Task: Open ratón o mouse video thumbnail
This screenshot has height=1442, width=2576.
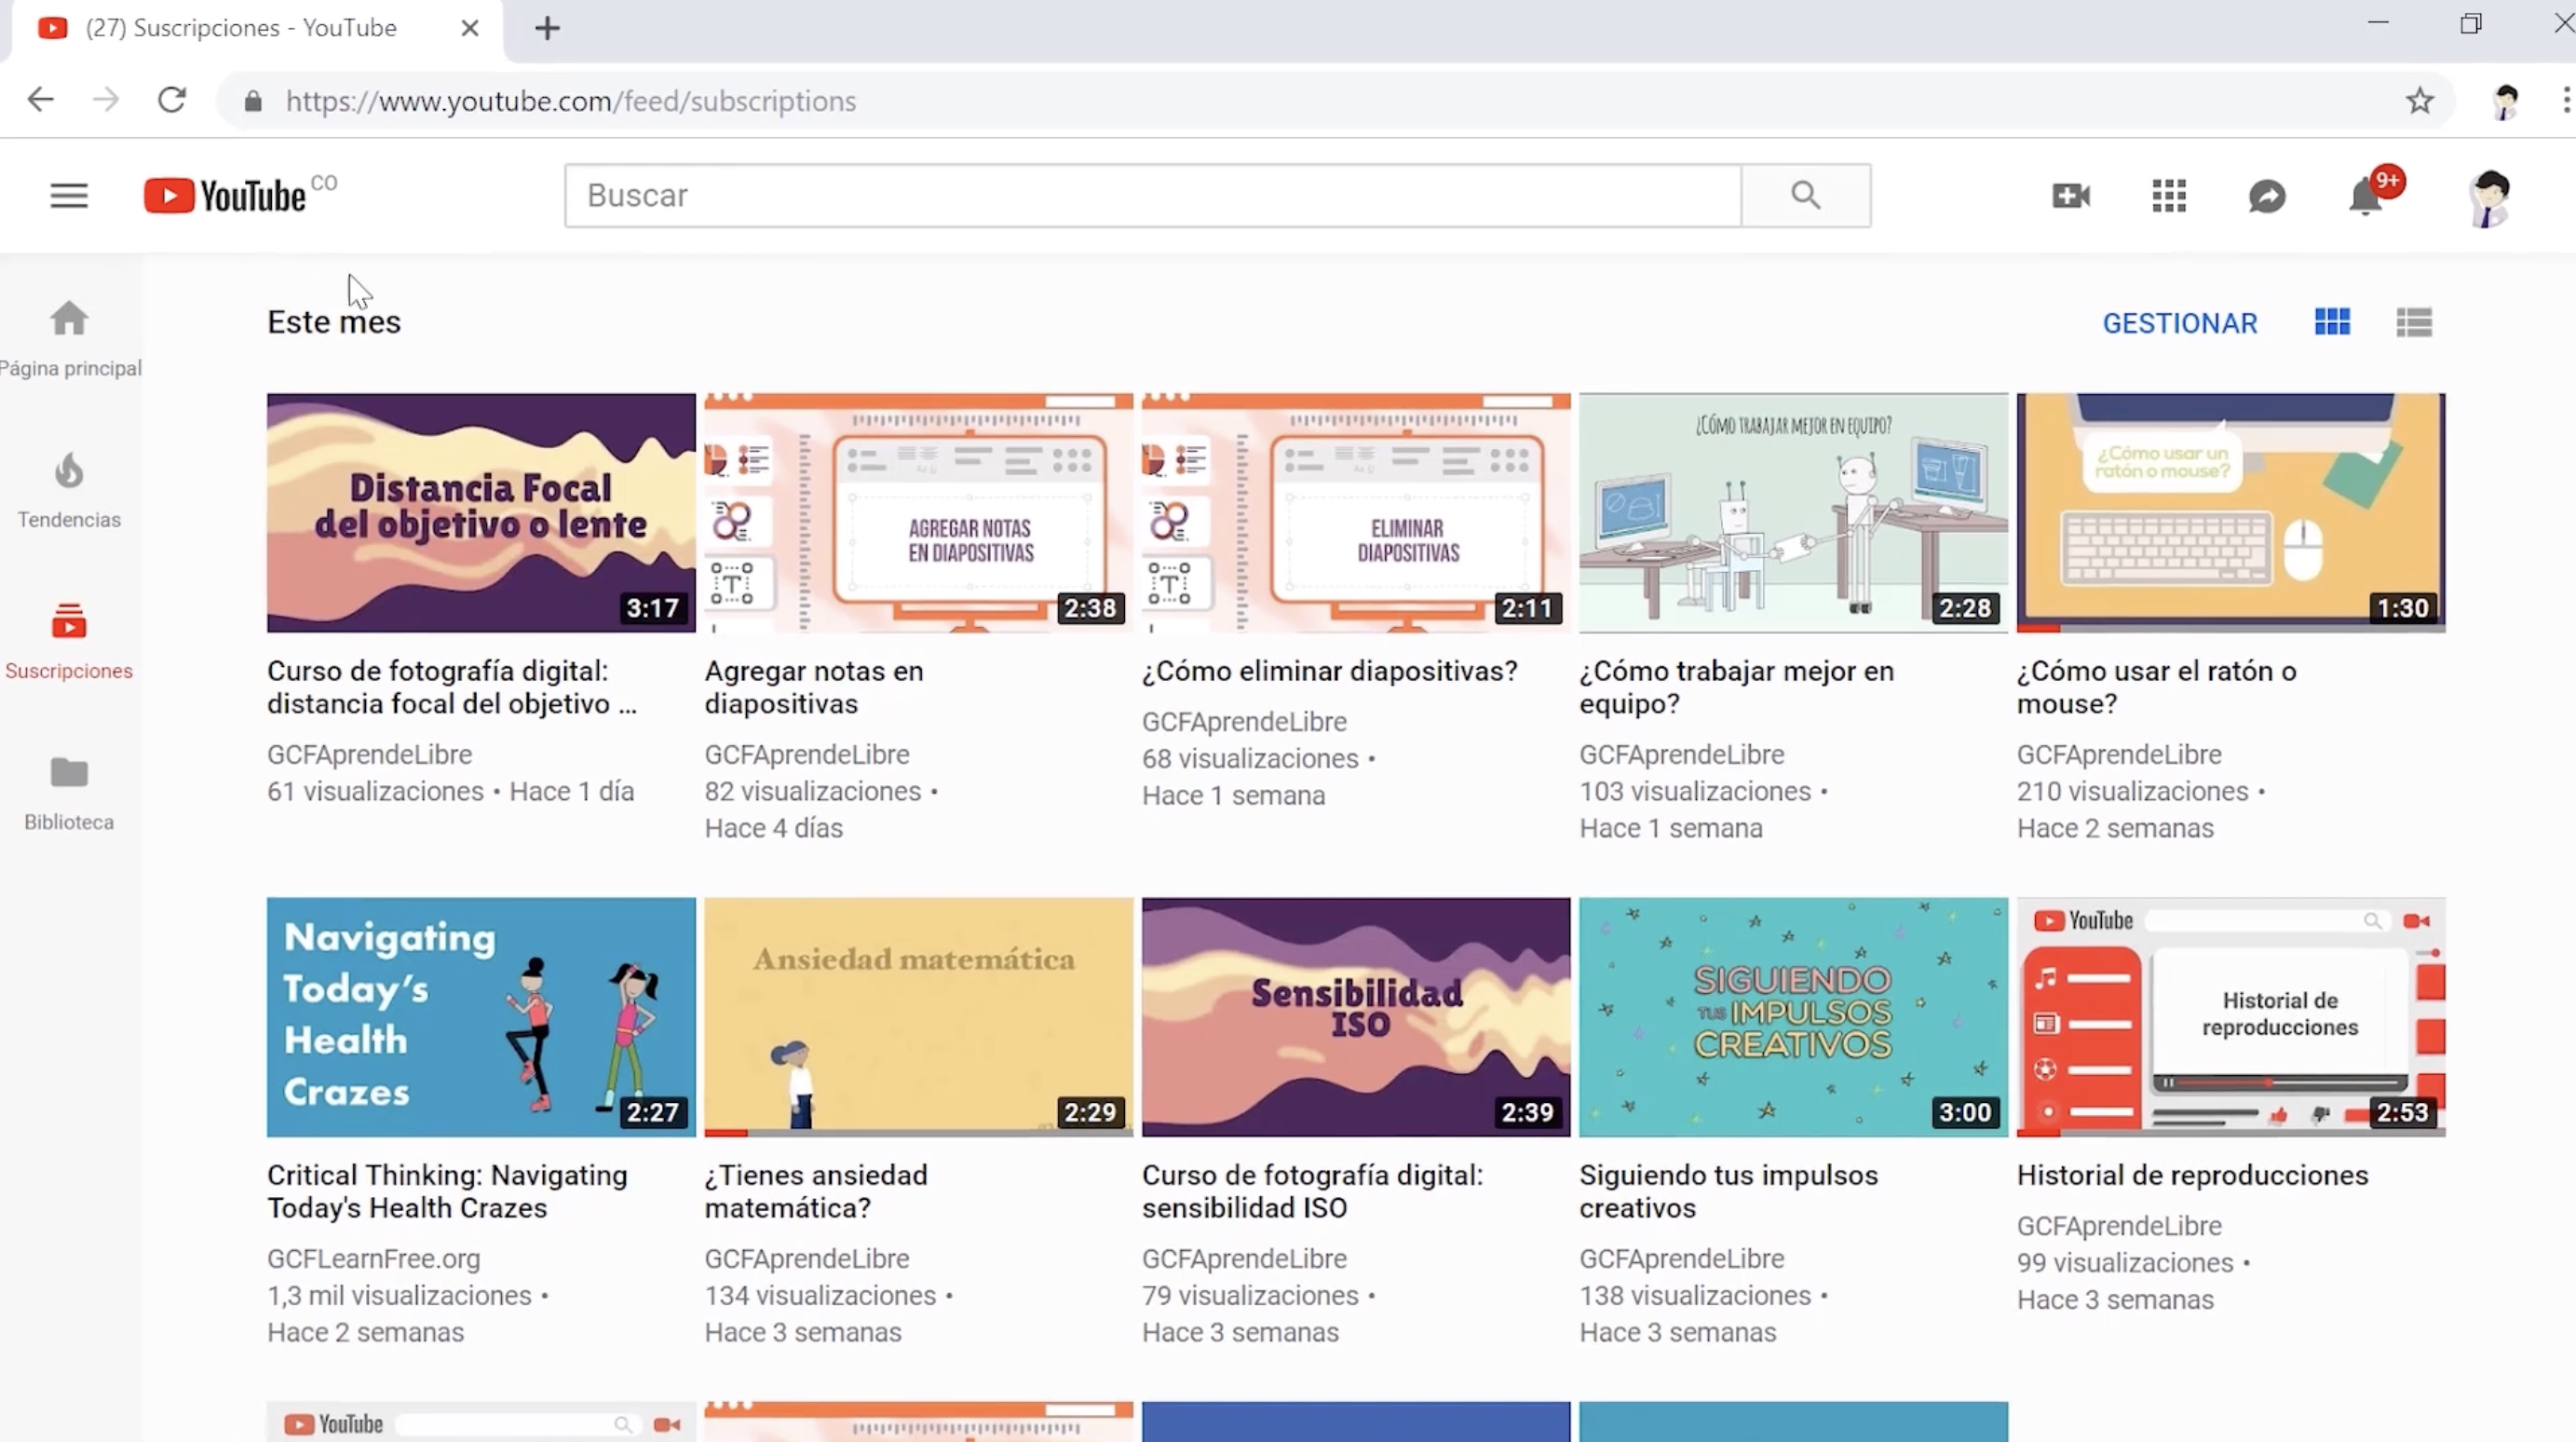Action: (2231, 512)
